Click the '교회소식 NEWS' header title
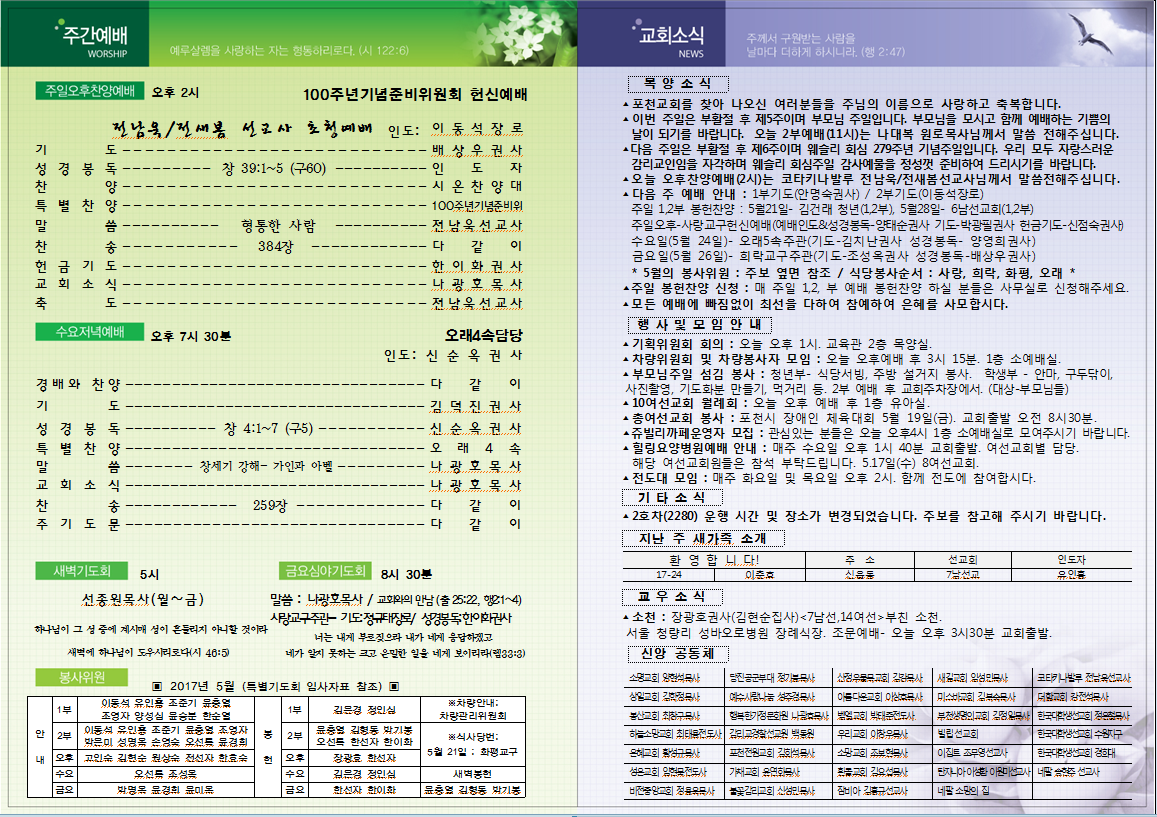1157x817 pixels. (x=671, y=41)
